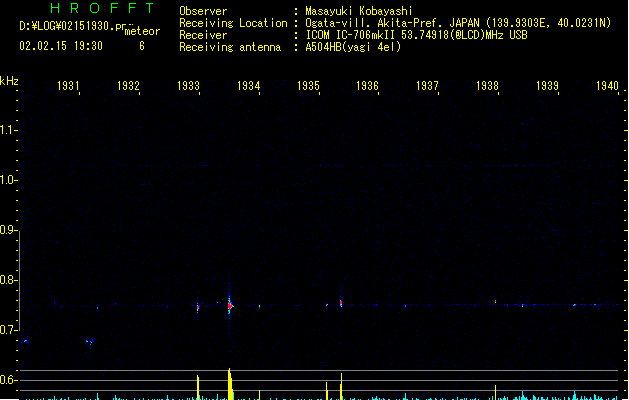Click the HROFFT title text
Image resolution: width=629 pixels, height=400 pixels.
[x=102, y=8]
